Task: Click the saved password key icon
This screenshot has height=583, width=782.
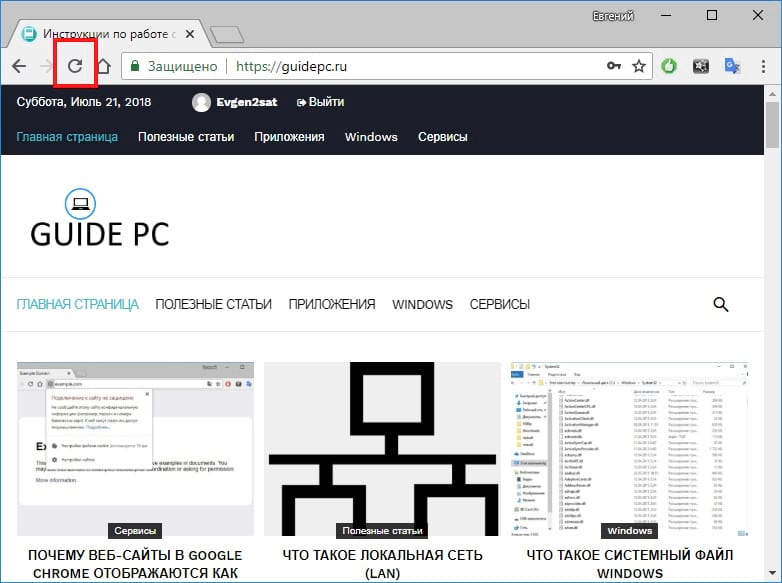Action: (x=613, y=66)
